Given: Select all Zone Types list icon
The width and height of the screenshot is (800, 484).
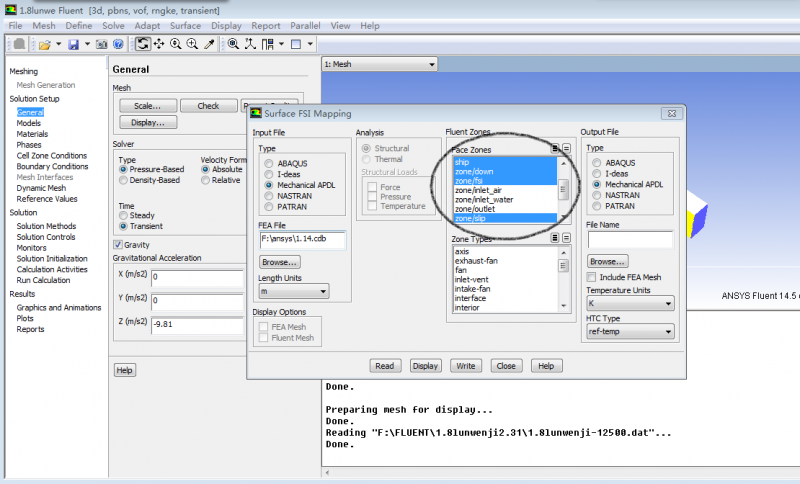Looking at the screenshot, I should click(x=555, y=238).
